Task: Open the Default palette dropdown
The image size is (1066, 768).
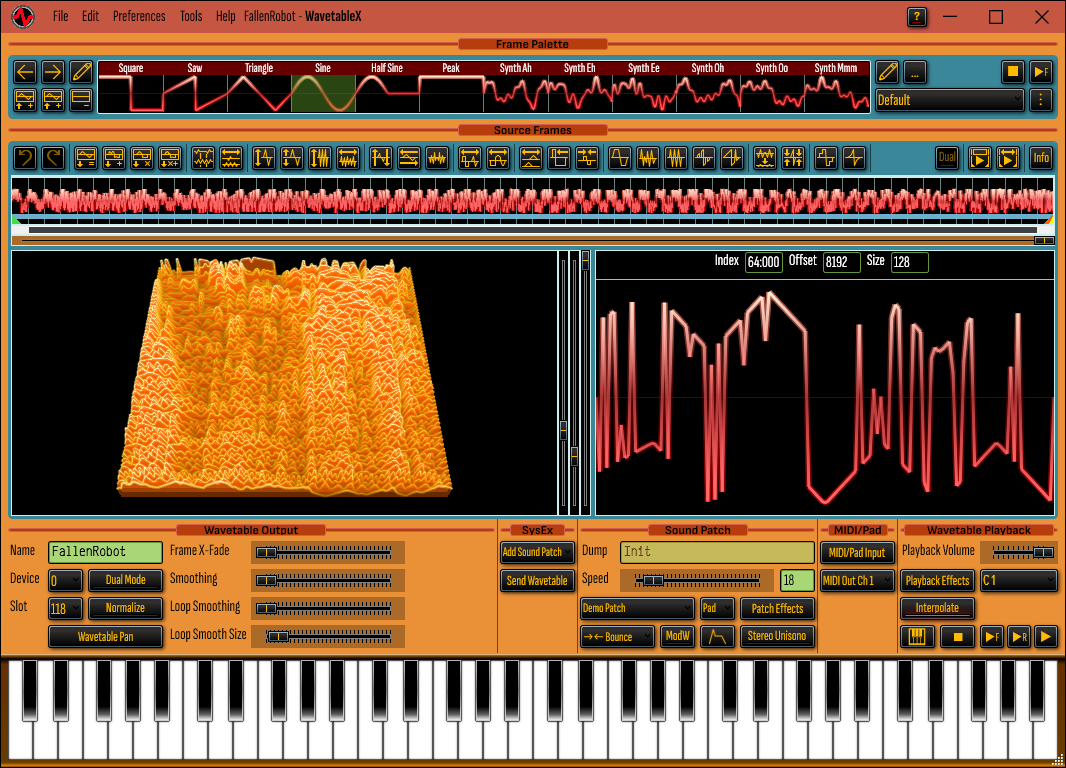Action: click(949, 100)
